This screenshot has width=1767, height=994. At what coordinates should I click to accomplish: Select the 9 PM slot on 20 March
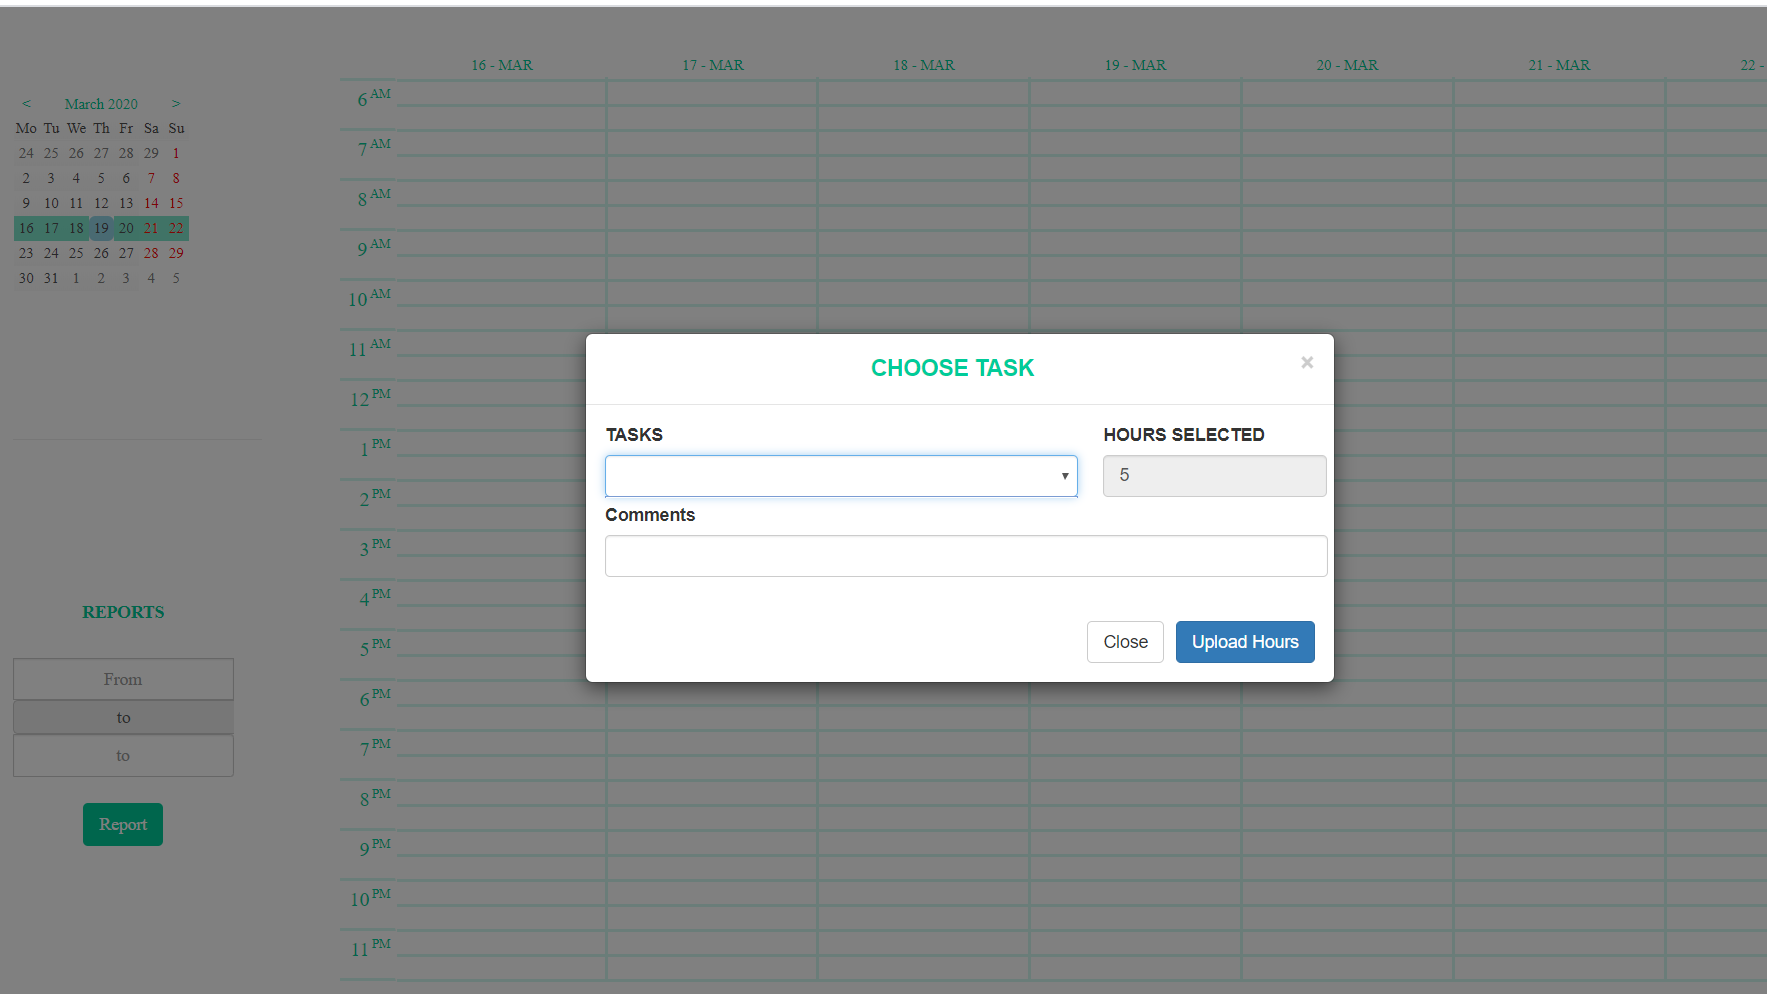pos(1347,855)
